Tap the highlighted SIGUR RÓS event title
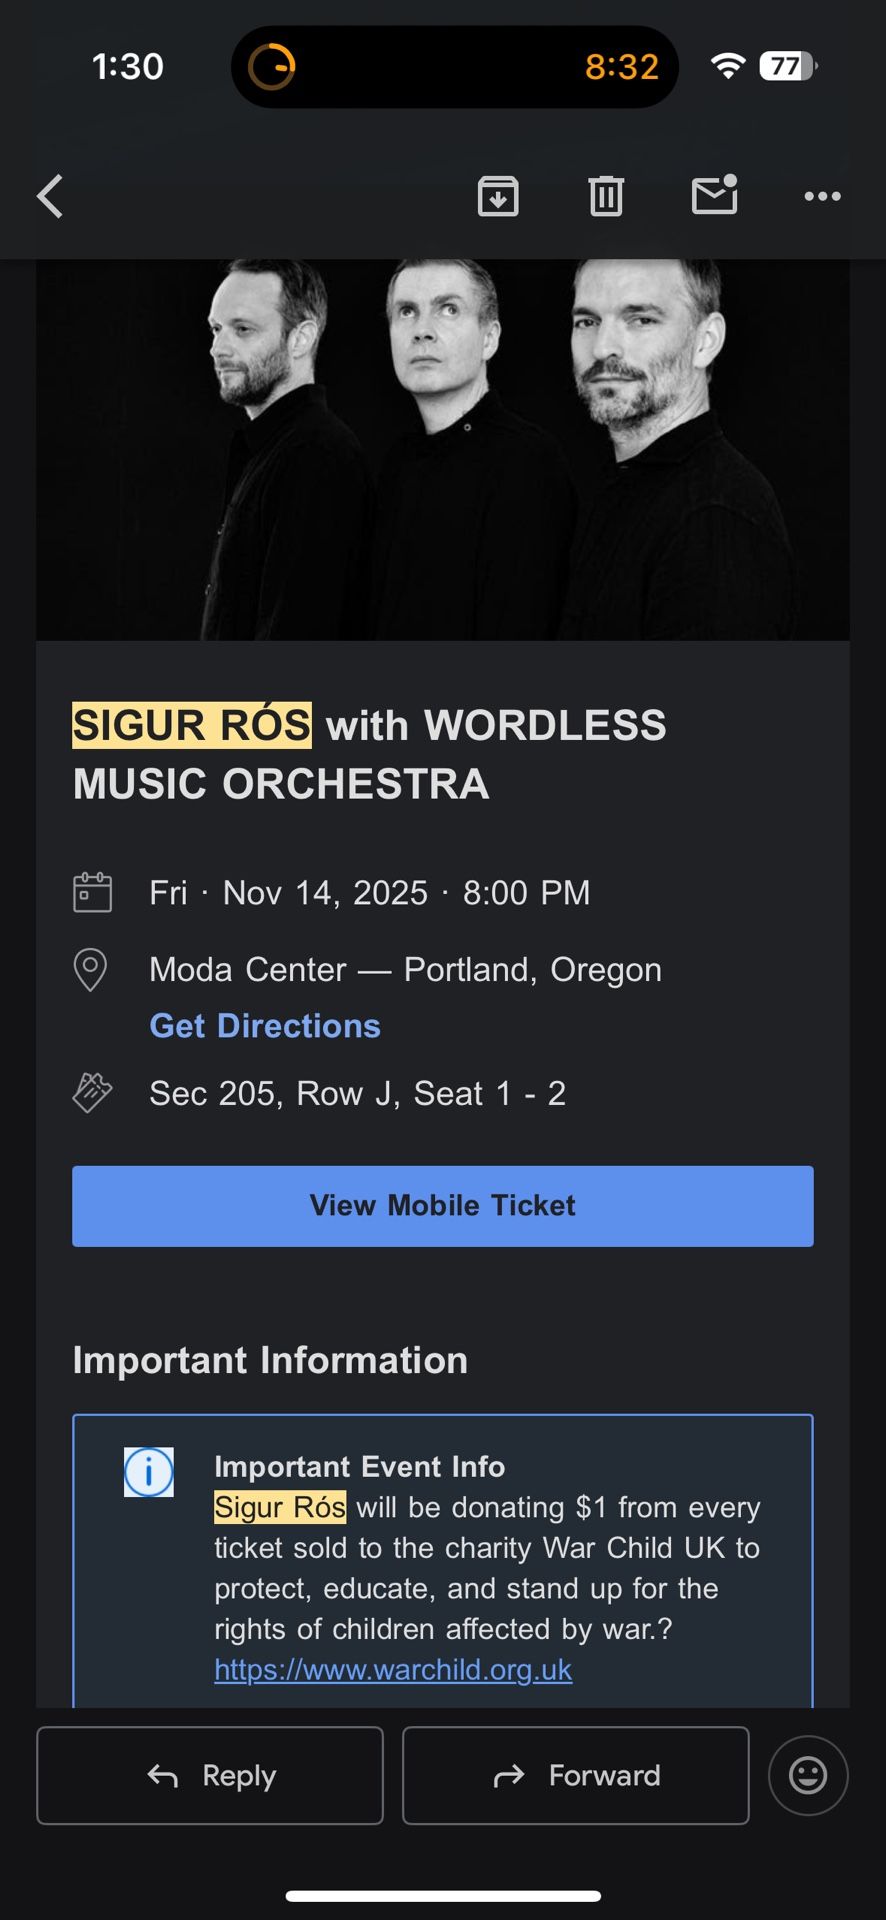 tap(192, 725)
